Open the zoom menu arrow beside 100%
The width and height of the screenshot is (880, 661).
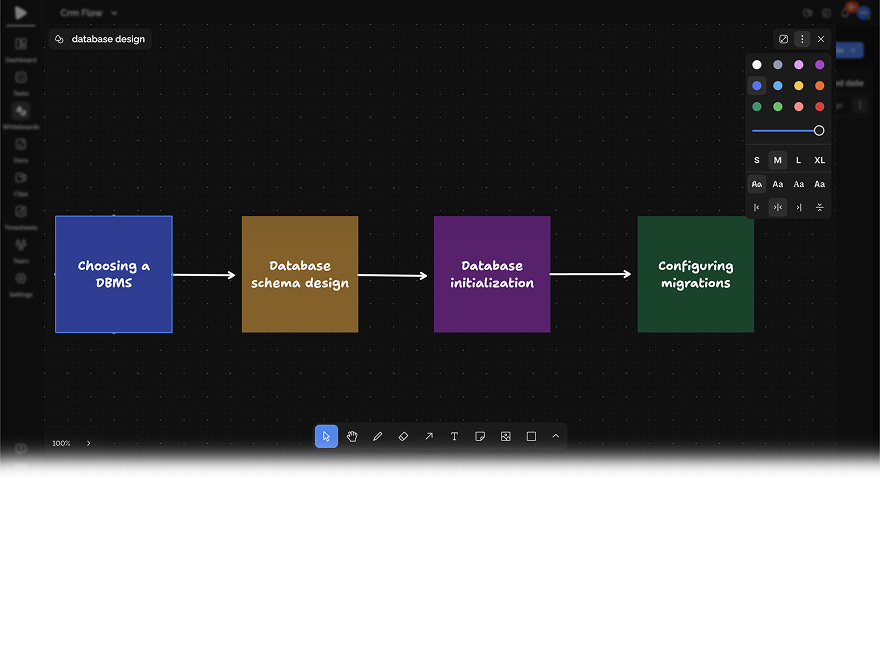coord(88,443)
